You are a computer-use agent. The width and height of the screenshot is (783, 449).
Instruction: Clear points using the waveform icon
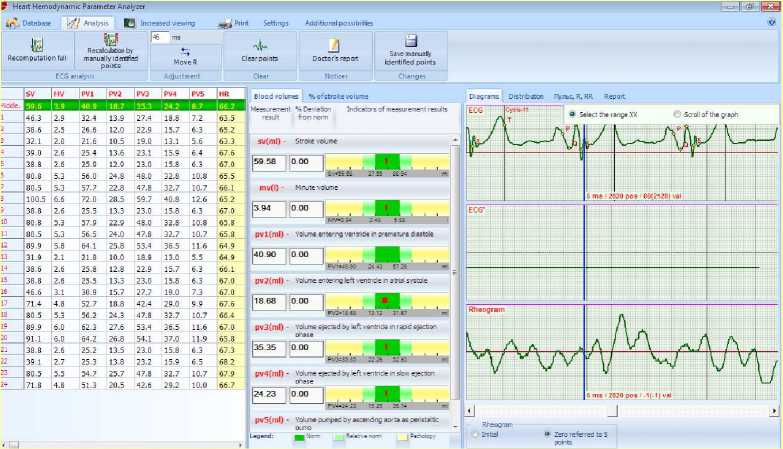[259, 45]
